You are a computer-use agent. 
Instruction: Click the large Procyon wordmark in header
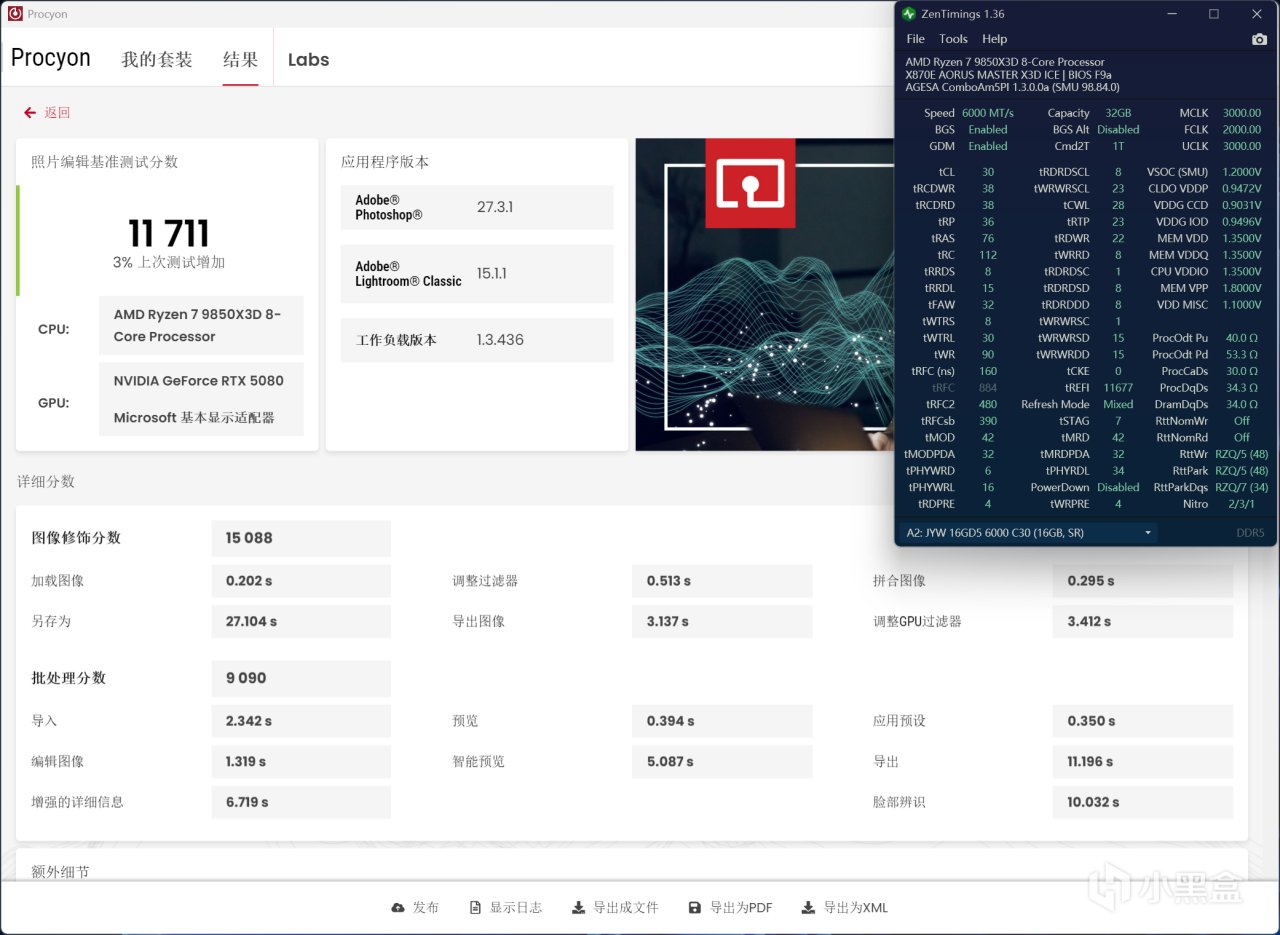tap(51, 58)
